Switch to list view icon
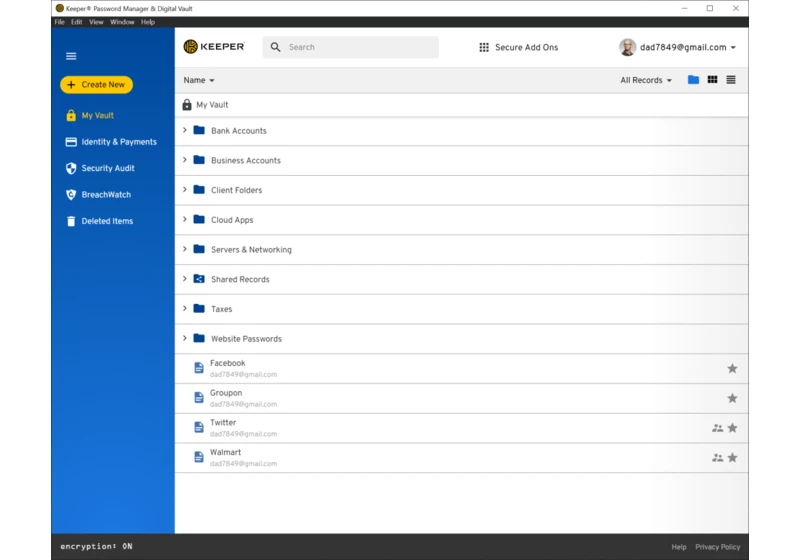The image size is (800, 560). click(x=731, y=80)
